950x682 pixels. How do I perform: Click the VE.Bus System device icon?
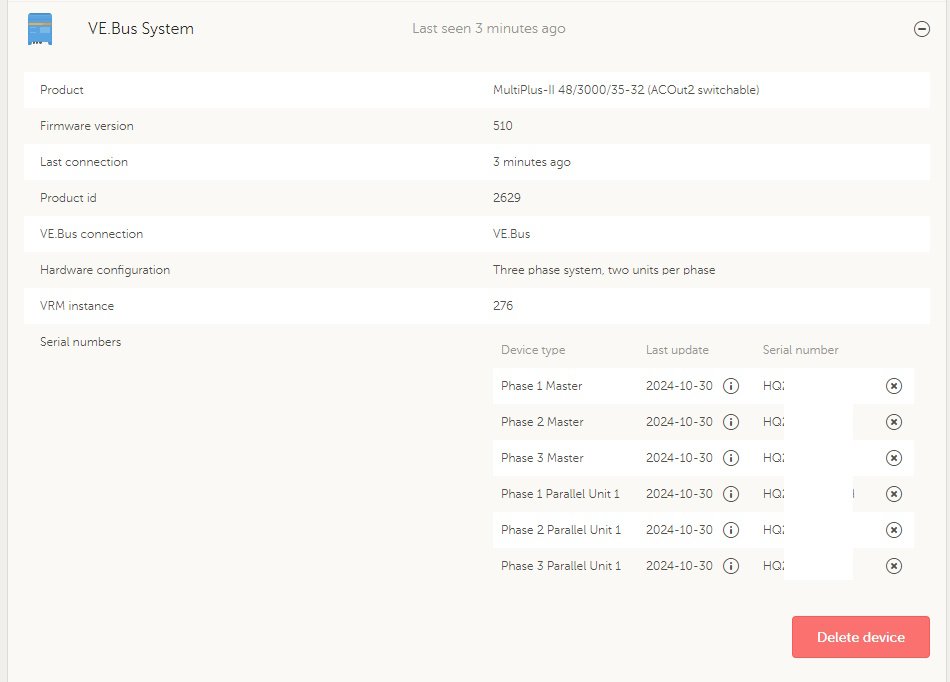coord(40,29)
